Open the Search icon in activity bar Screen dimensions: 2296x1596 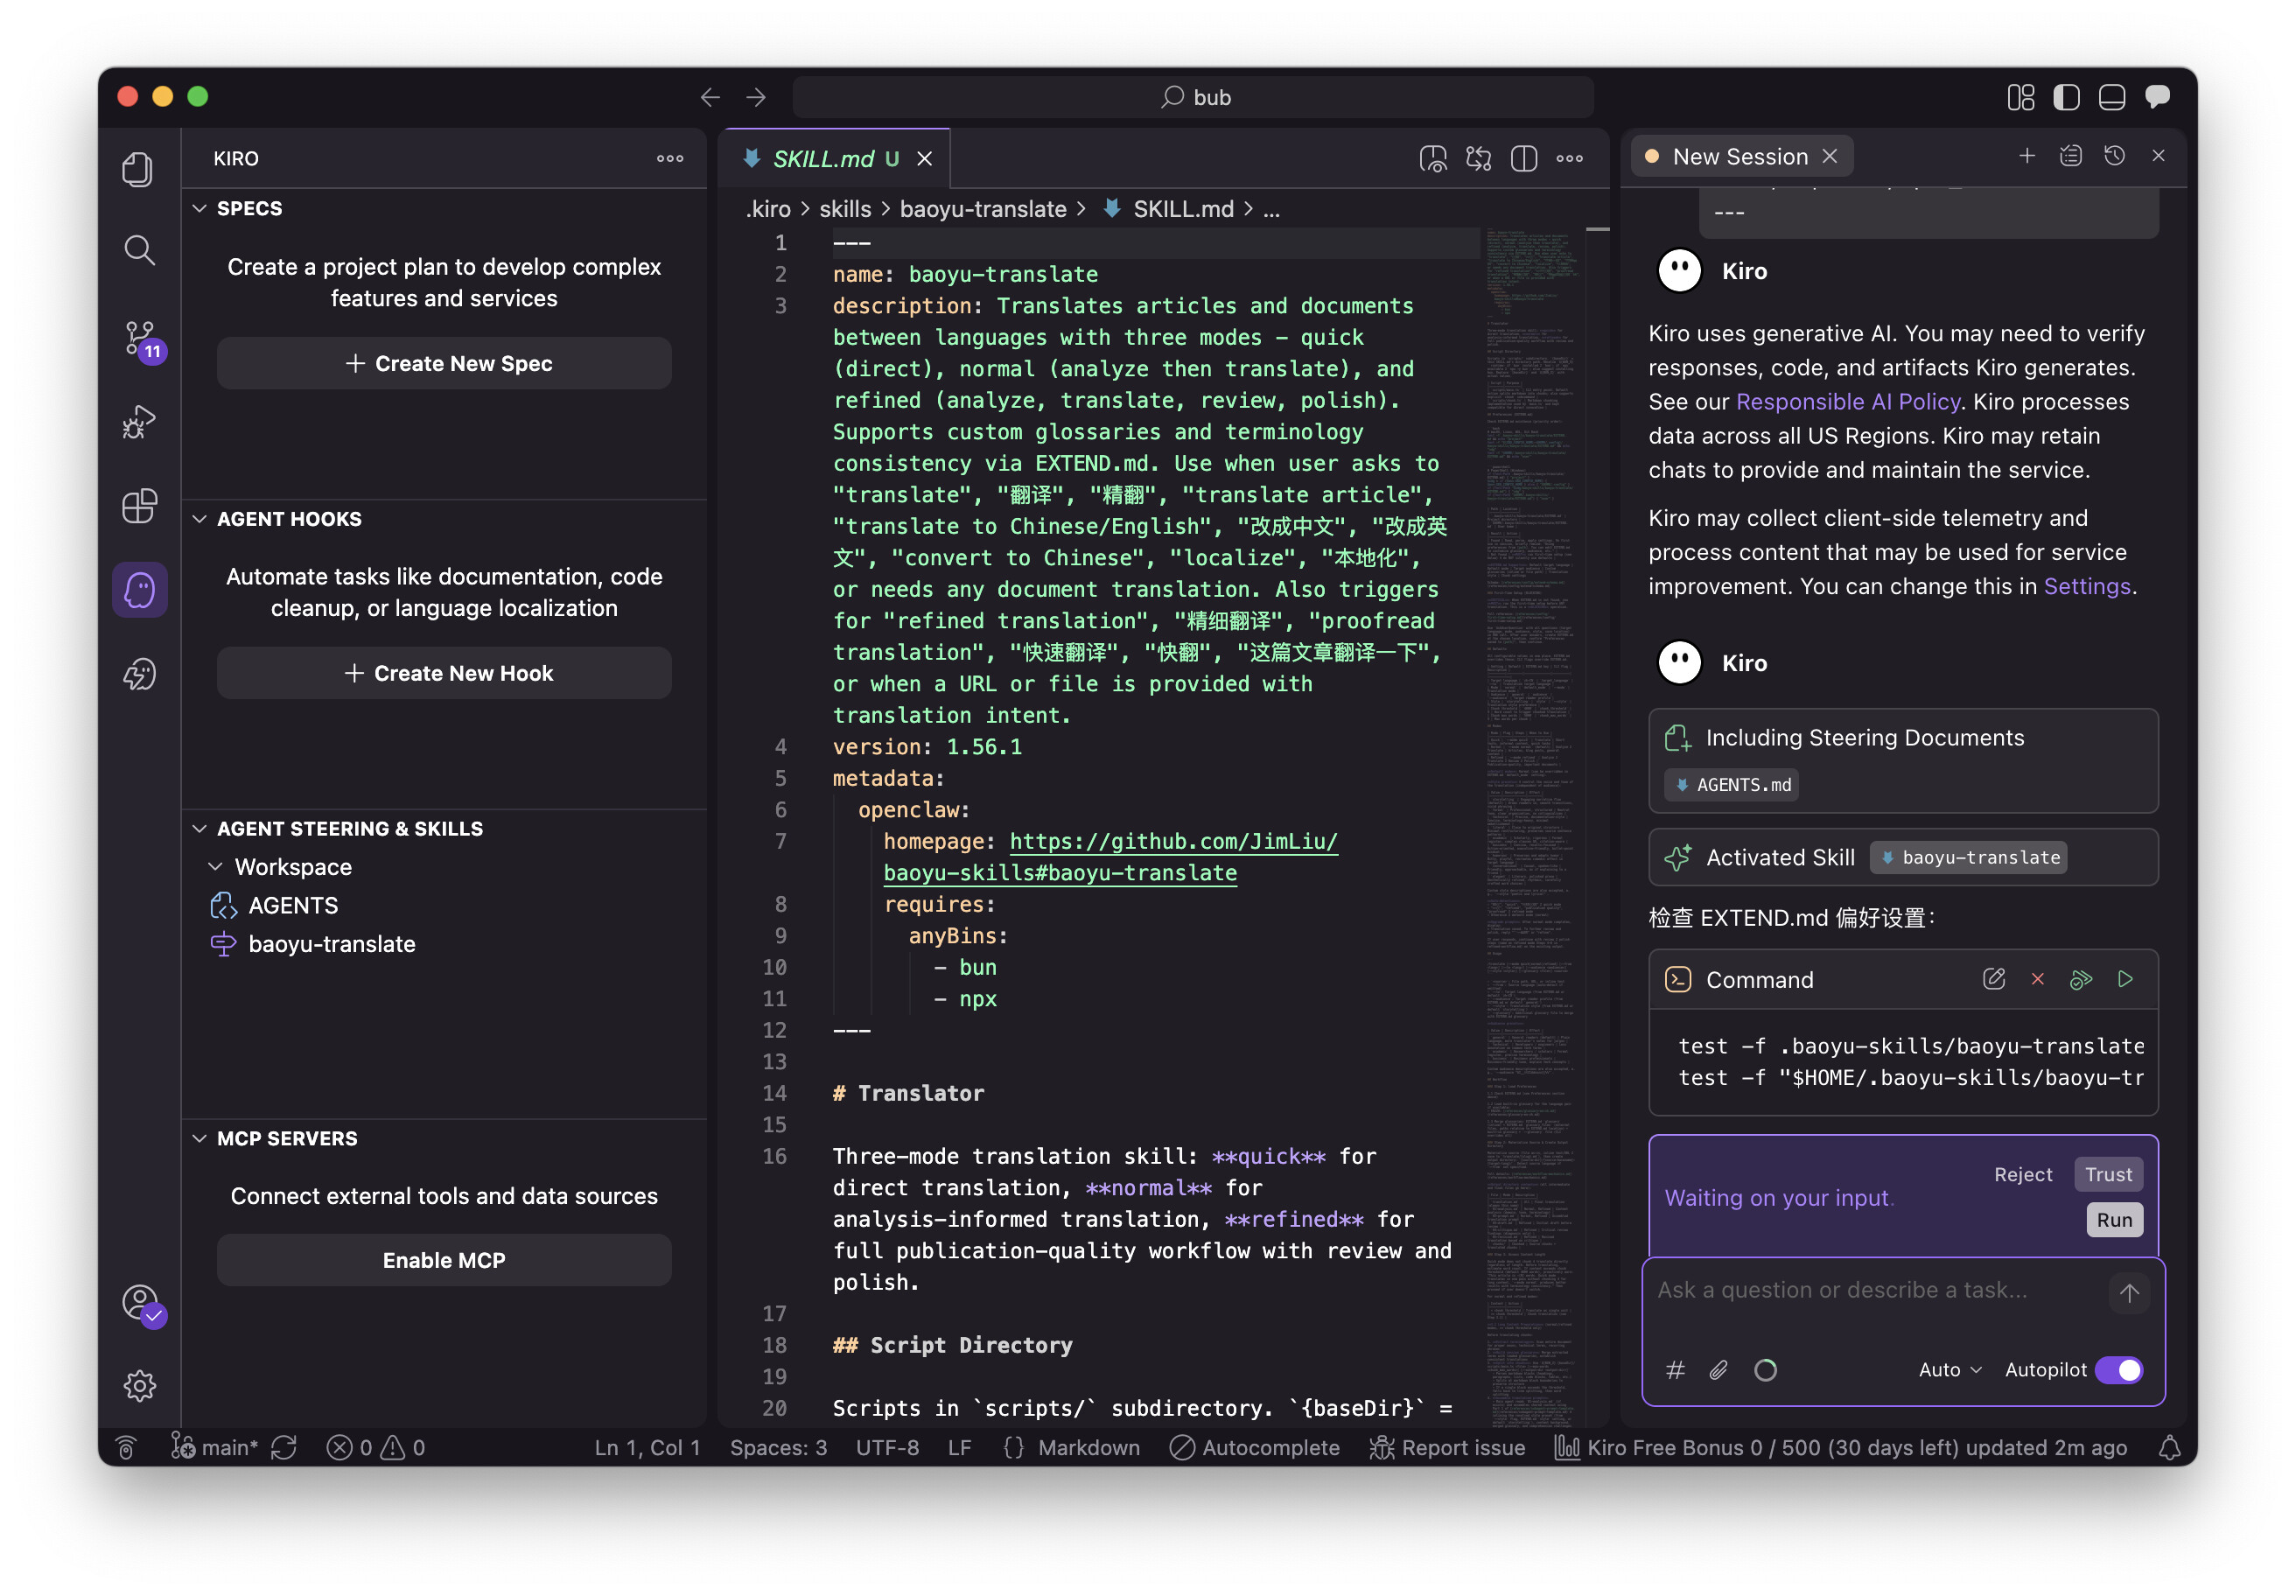click(x=139, y=249)
